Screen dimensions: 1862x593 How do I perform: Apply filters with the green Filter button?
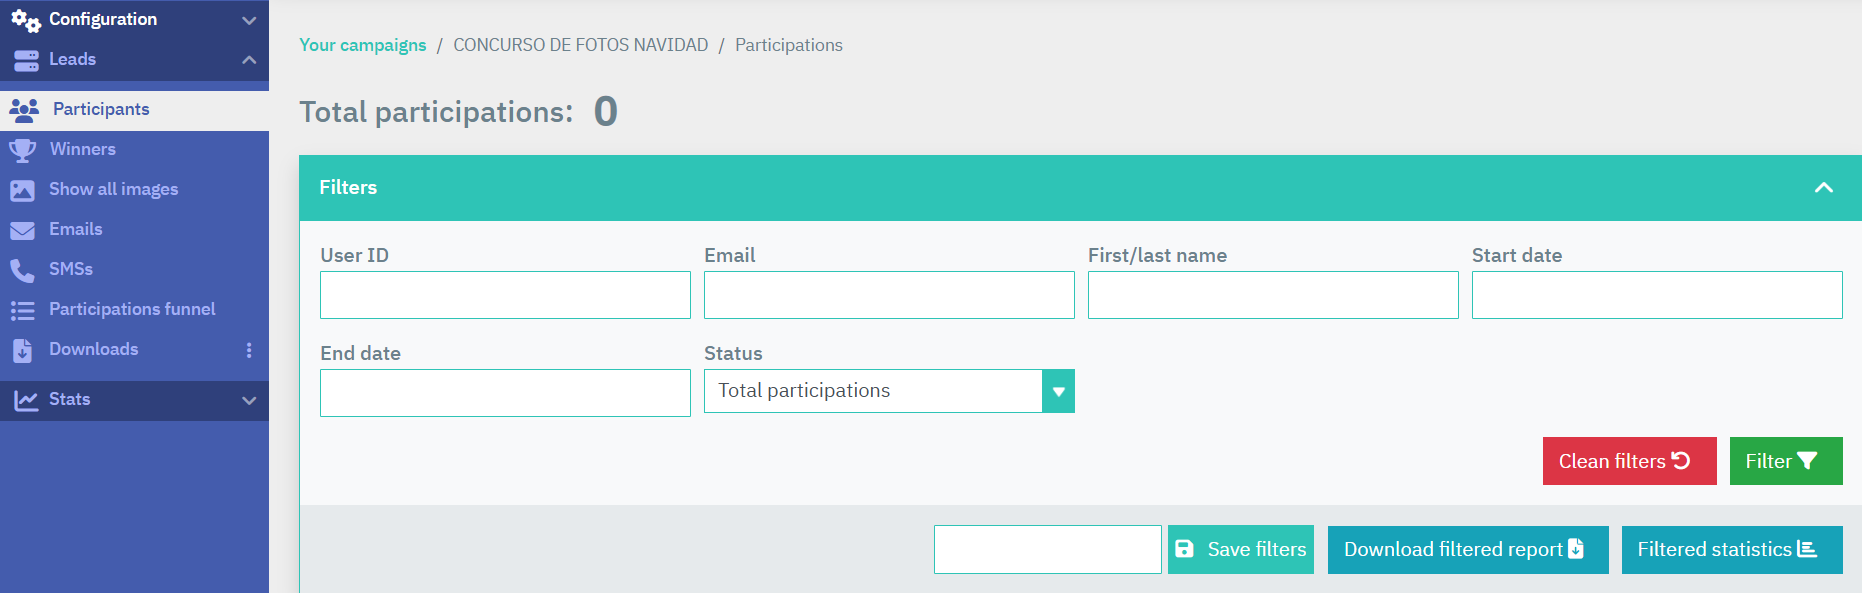coord(1785,461)
